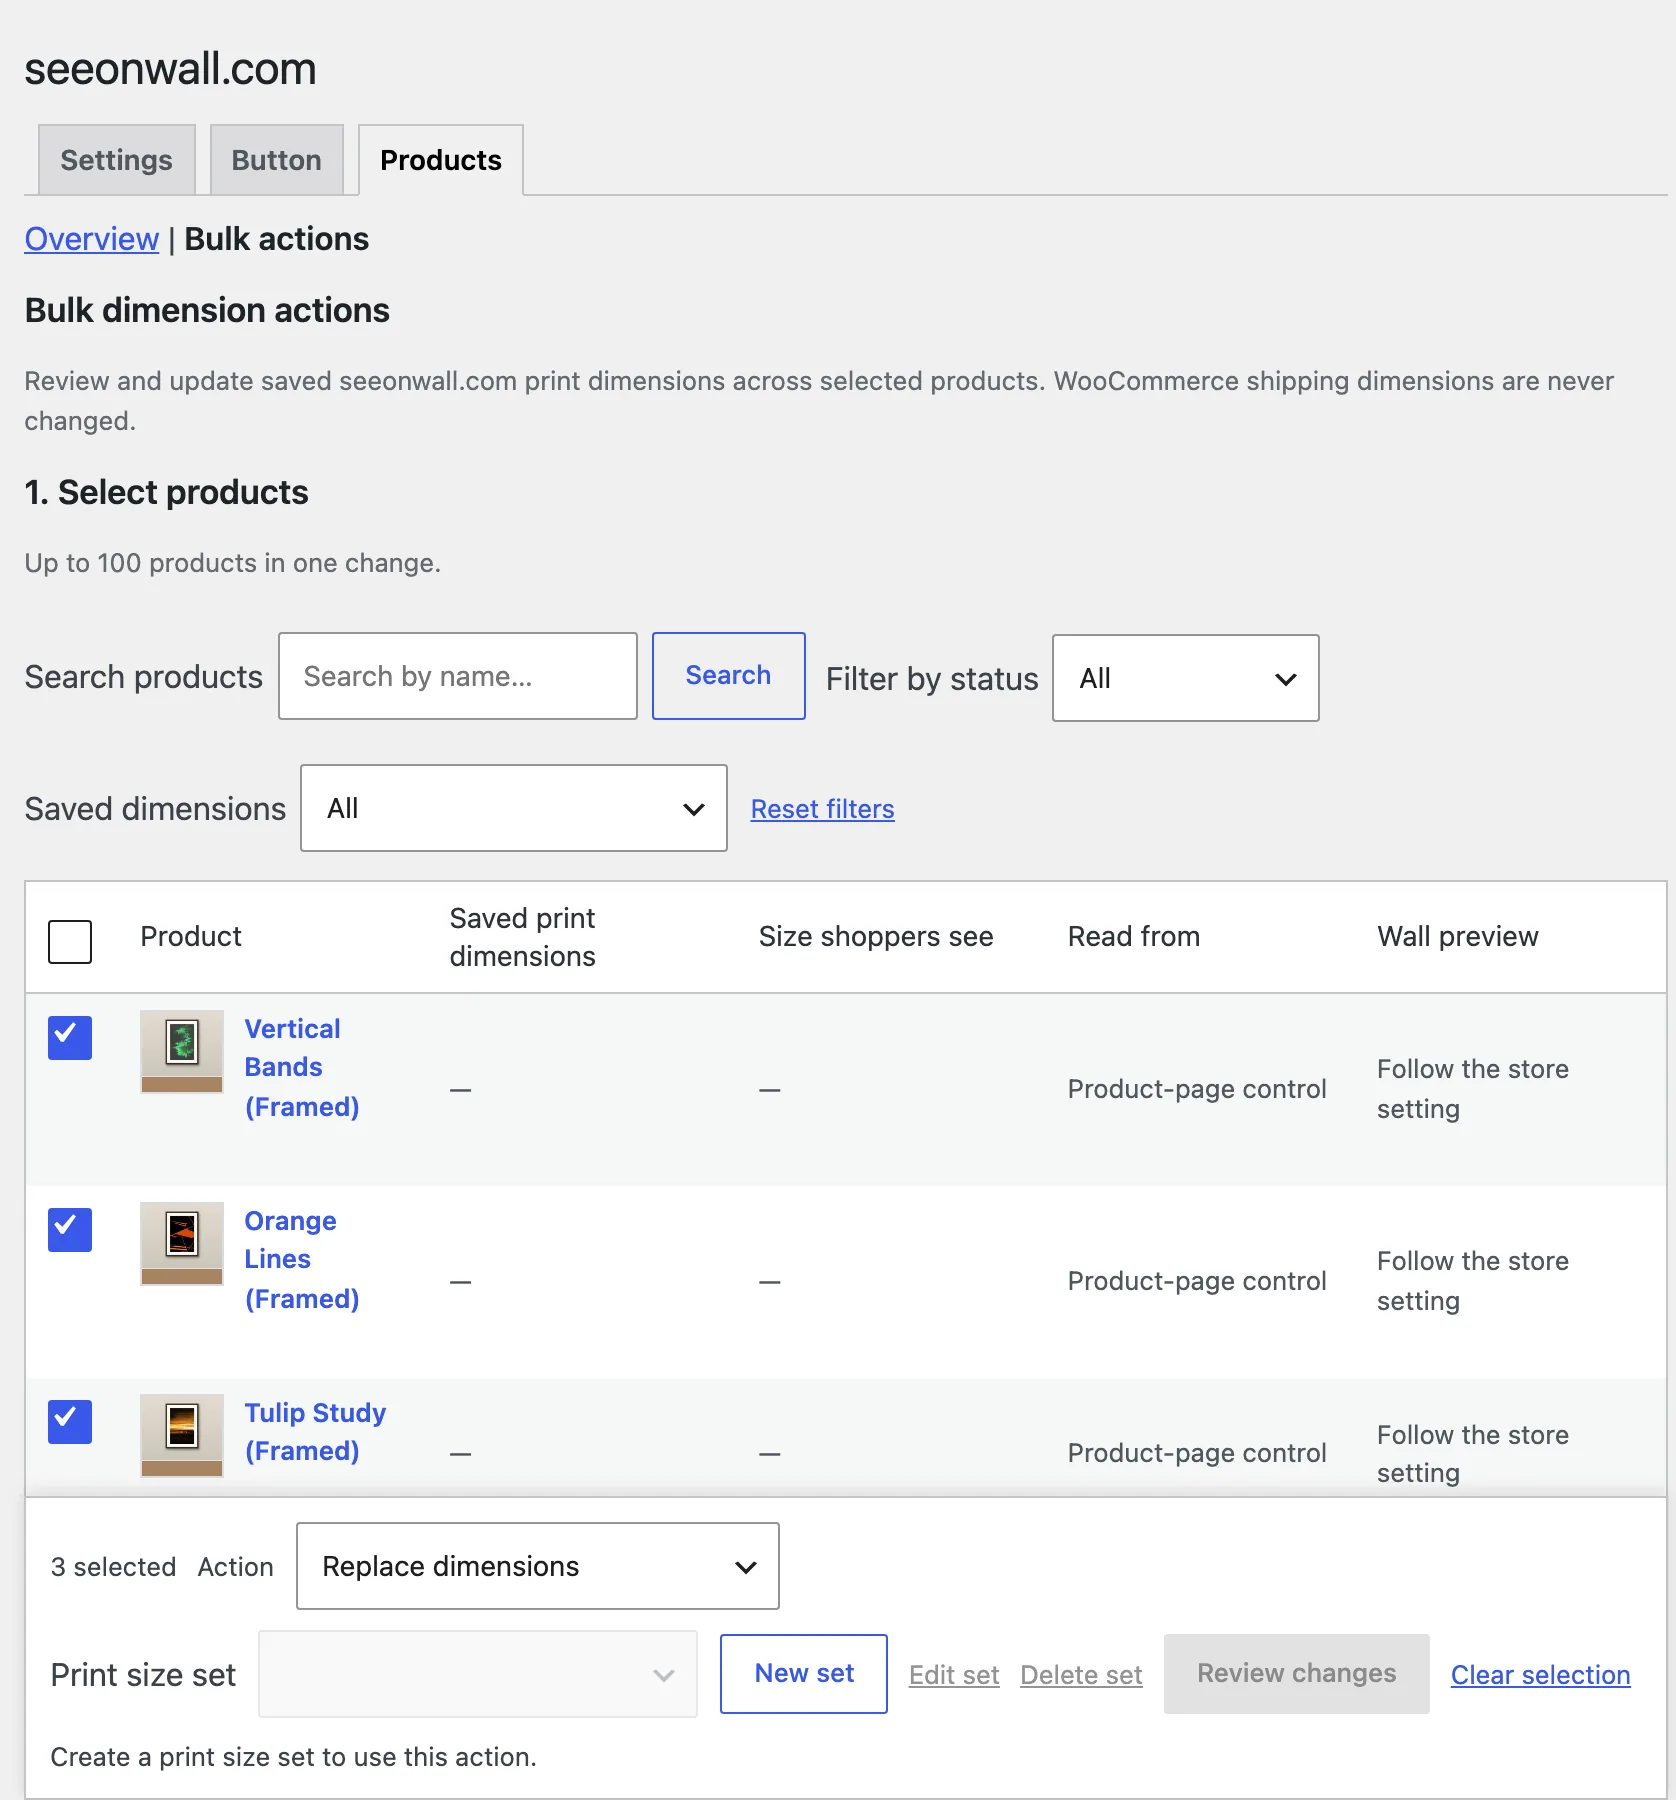Image resolution: width=1676 pixels, height=1800 pixels.
Task: Click the Size shoppers see column header
Action: 876,937
